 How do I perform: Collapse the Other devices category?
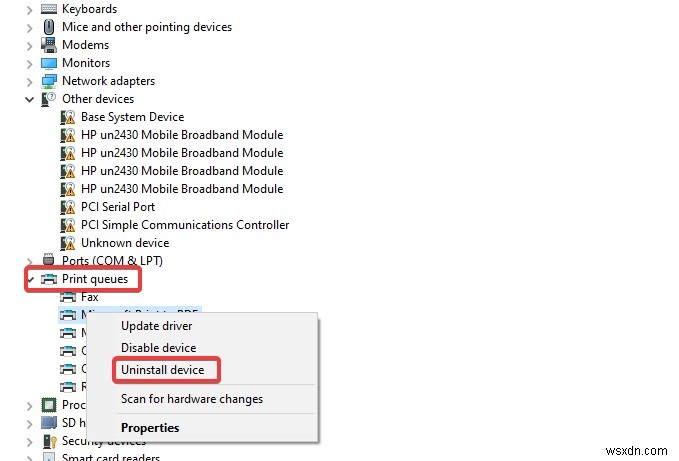click(x=31, y=99)
